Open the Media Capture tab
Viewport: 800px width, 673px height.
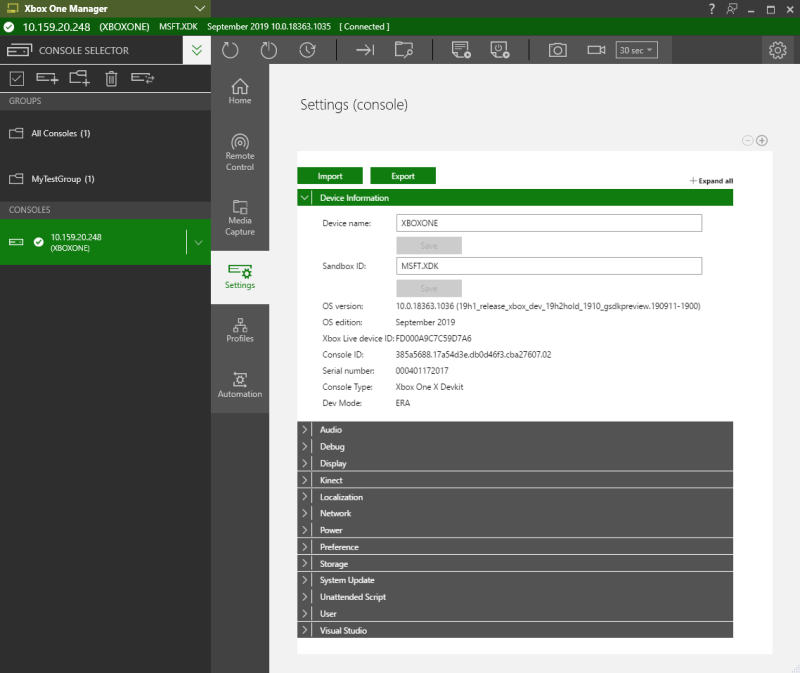[x=240, y=218]
